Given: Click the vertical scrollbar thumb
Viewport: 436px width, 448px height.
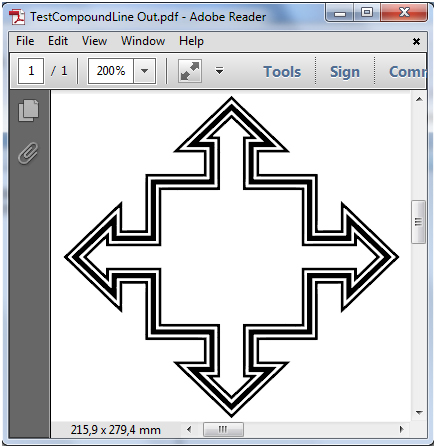Looking at the screenshot, I should [419, 222].
